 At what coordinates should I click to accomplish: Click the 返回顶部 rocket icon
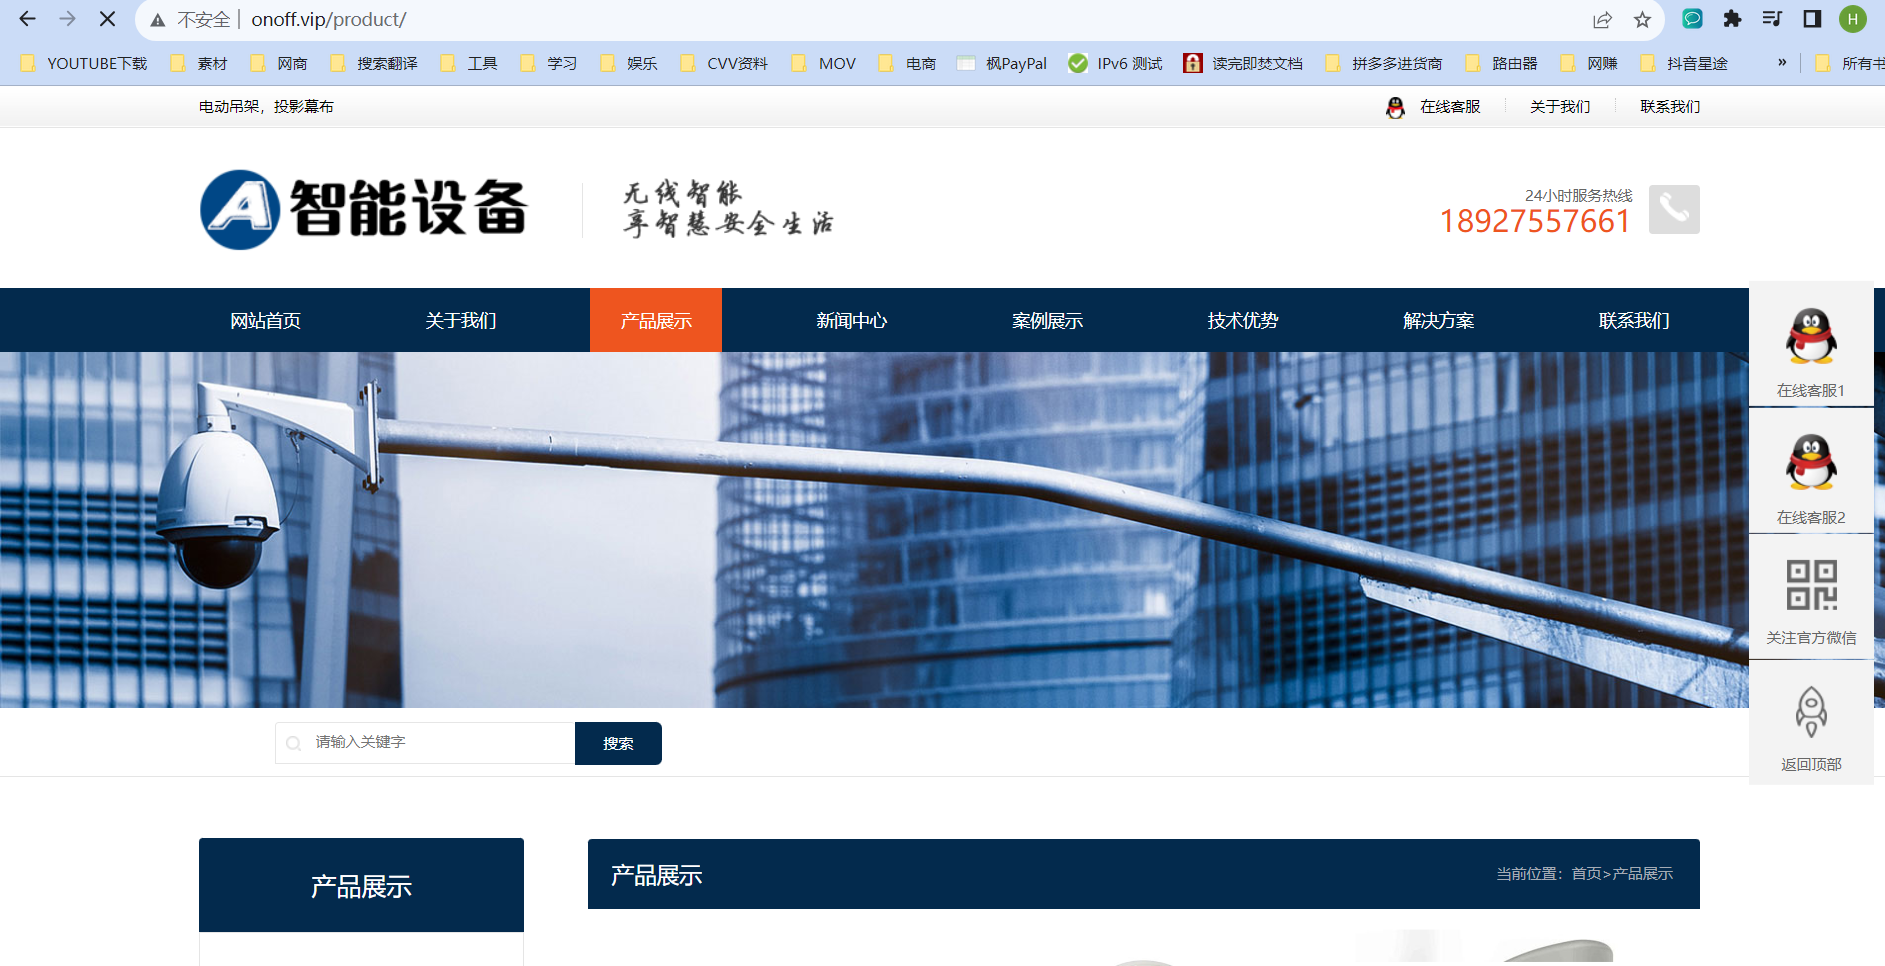(1811, 712)
